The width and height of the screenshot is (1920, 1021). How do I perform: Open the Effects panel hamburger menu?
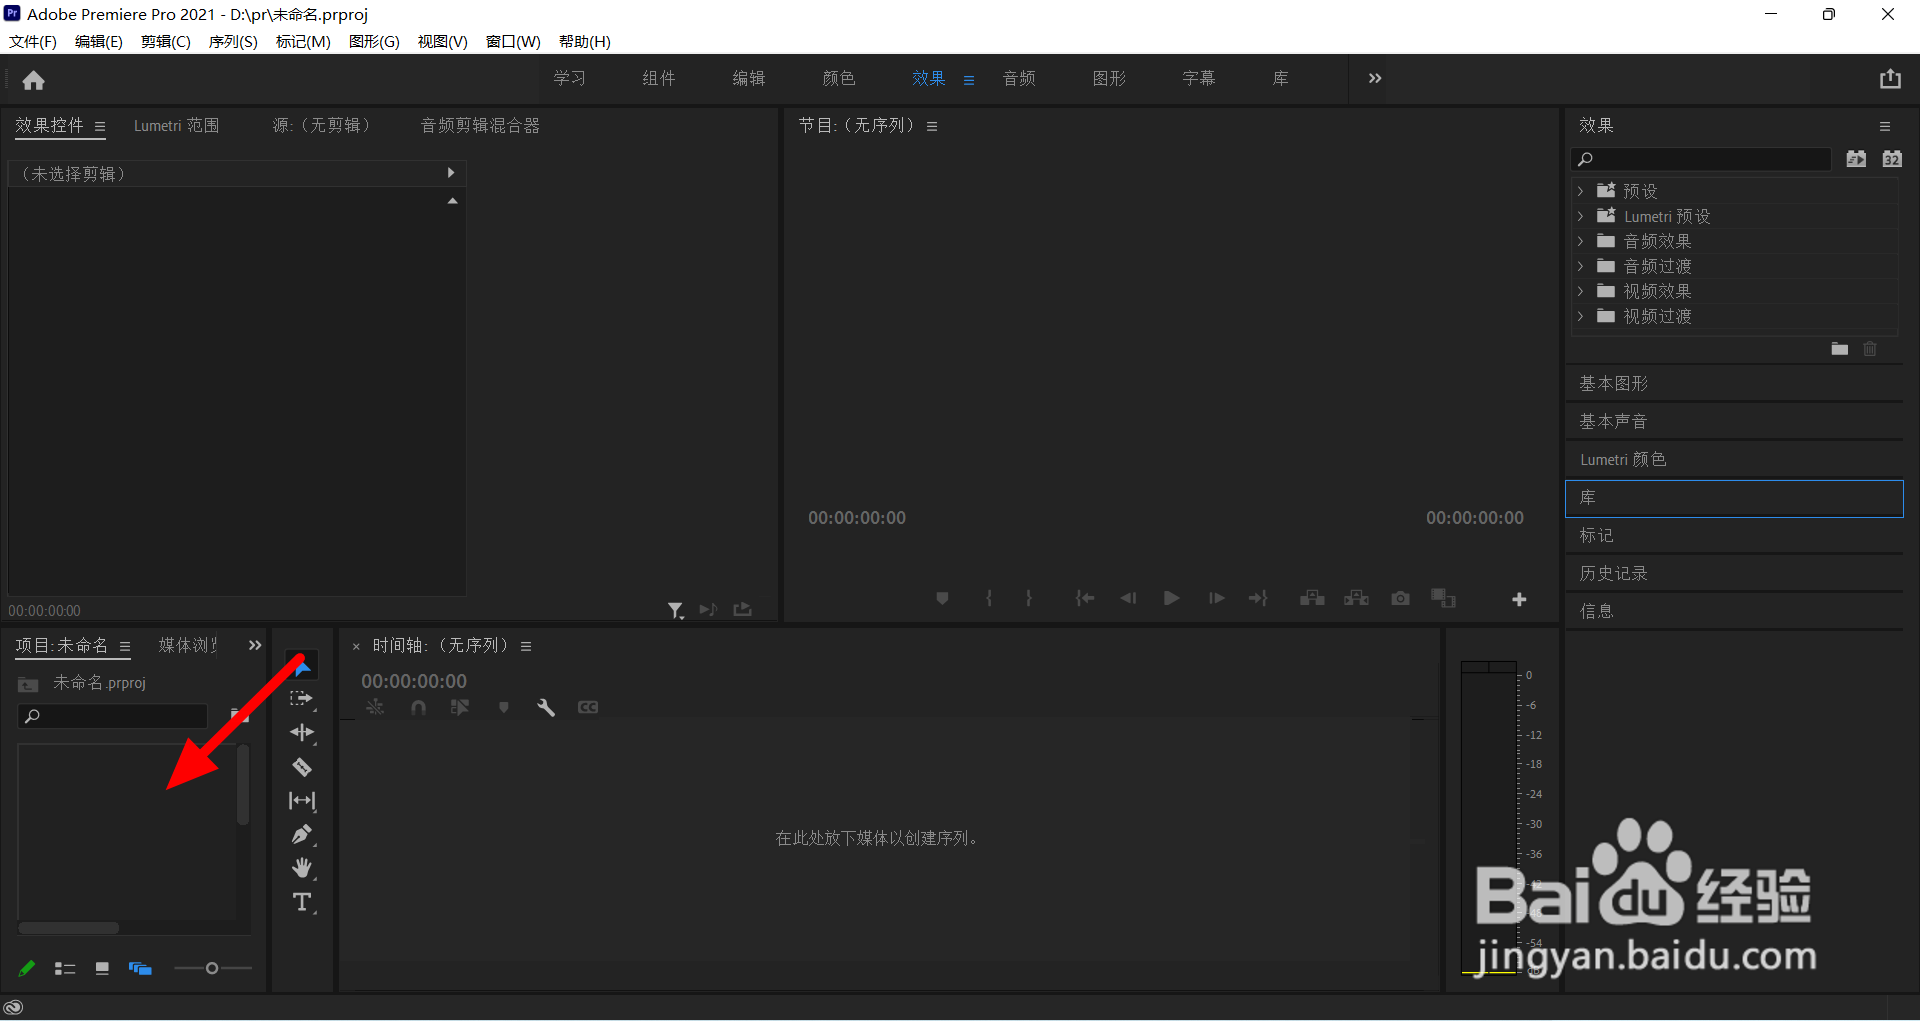(x=1885, y=126)
